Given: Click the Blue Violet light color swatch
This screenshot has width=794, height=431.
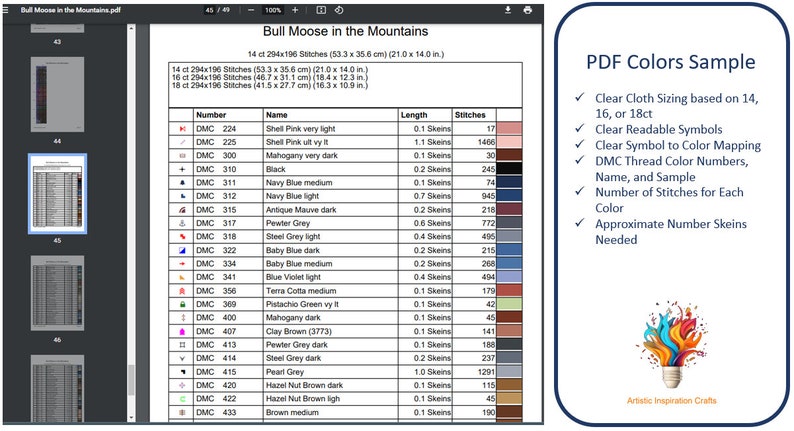Looking at the screenshot, I should (x=509, y=277).
